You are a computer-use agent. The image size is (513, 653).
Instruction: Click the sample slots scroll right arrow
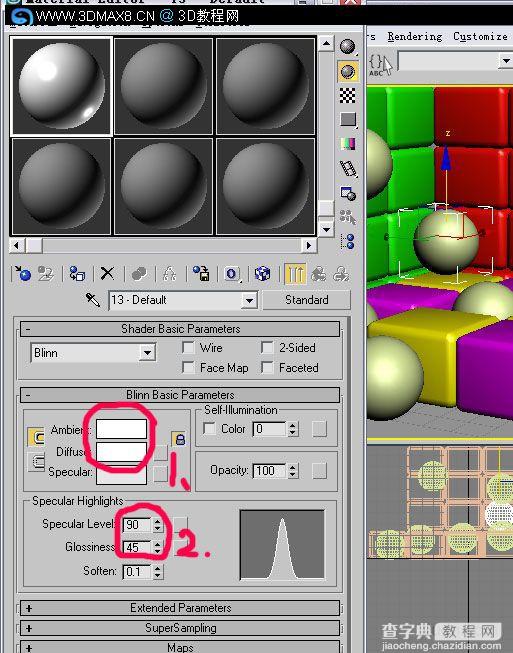pyautogui.click(x=309, y=245)
